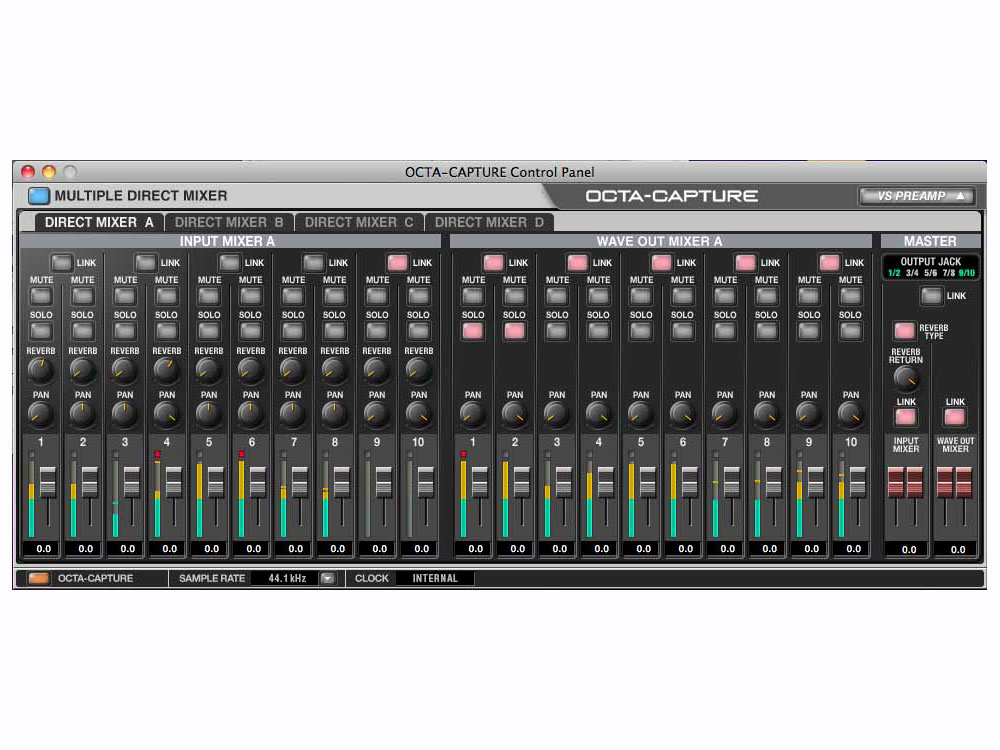Viewport: 1000px width, 750px height.
Task: Disable LINK for wave out channels 3/4
Action: point(577,262)
